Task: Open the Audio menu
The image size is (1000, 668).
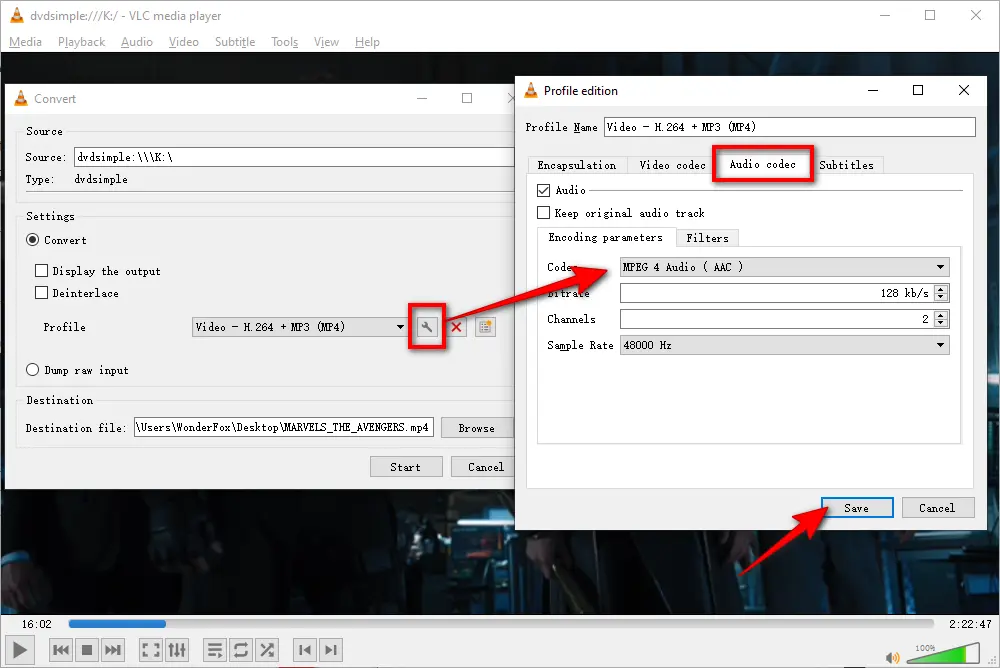Action: tap(137, 41)
